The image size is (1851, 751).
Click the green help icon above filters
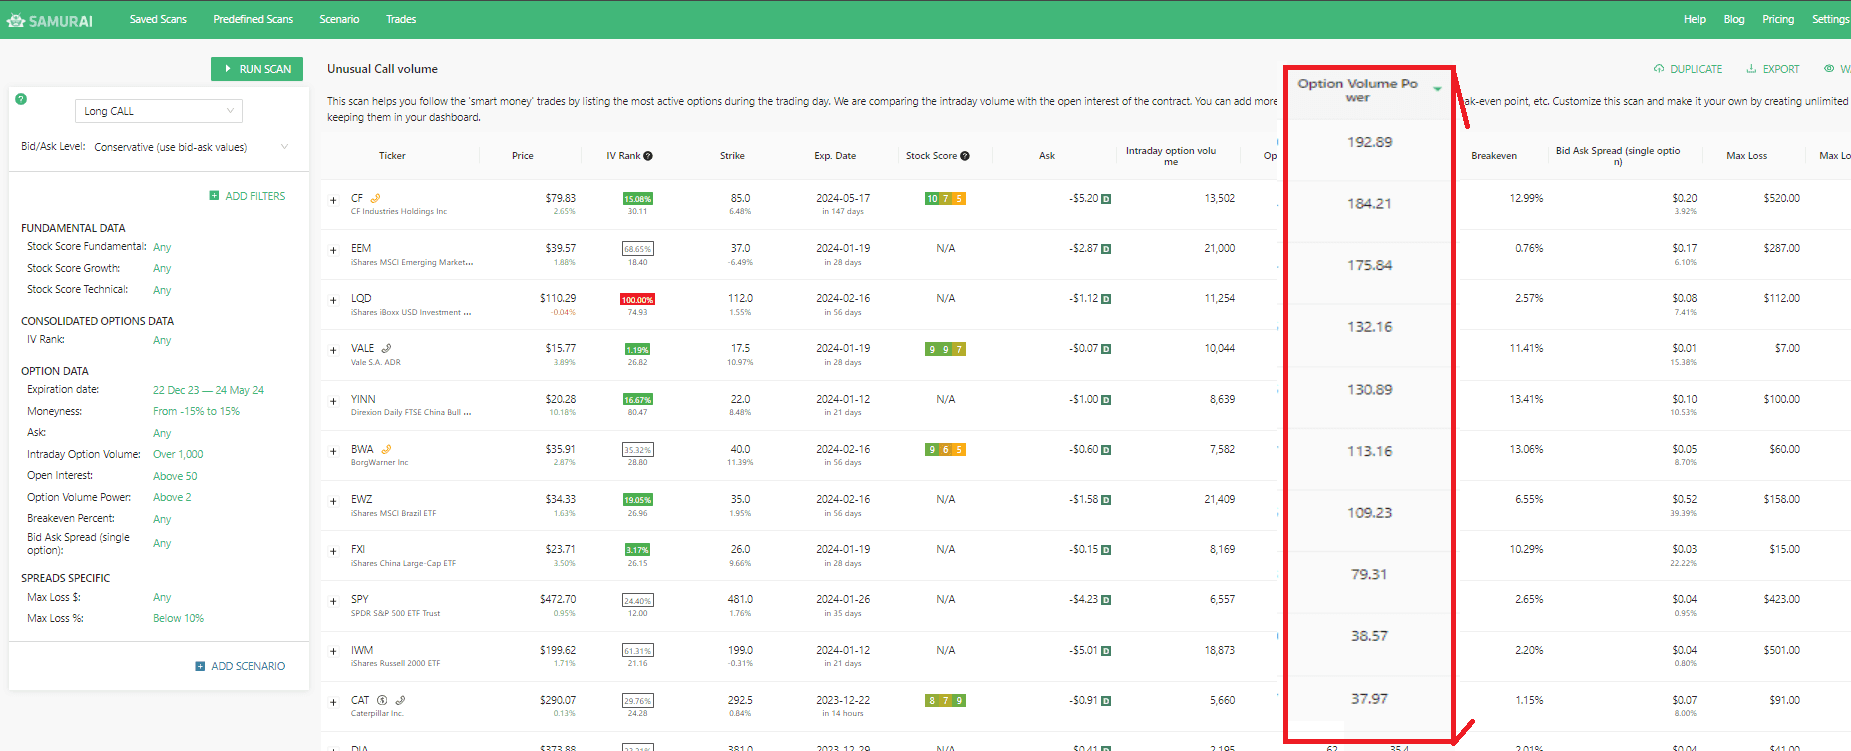(x=21, y=99)
